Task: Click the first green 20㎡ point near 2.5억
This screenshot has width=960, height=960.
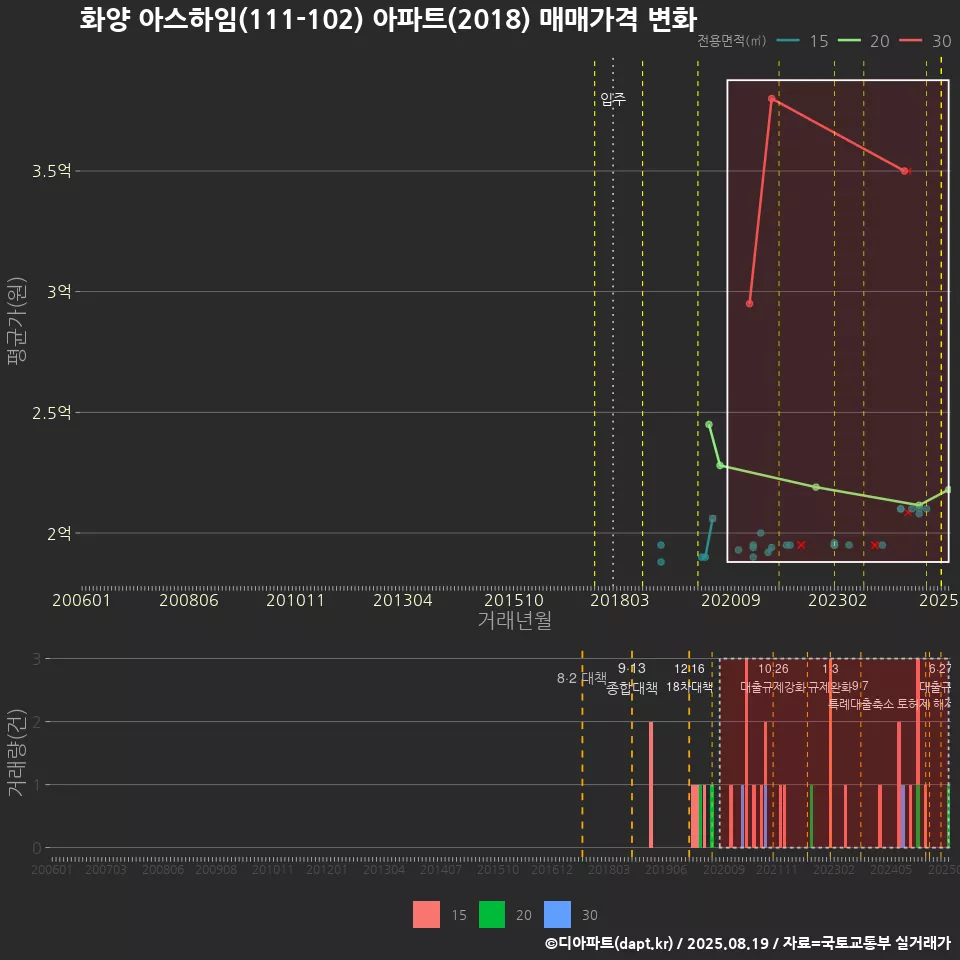Action: (709, 424)
